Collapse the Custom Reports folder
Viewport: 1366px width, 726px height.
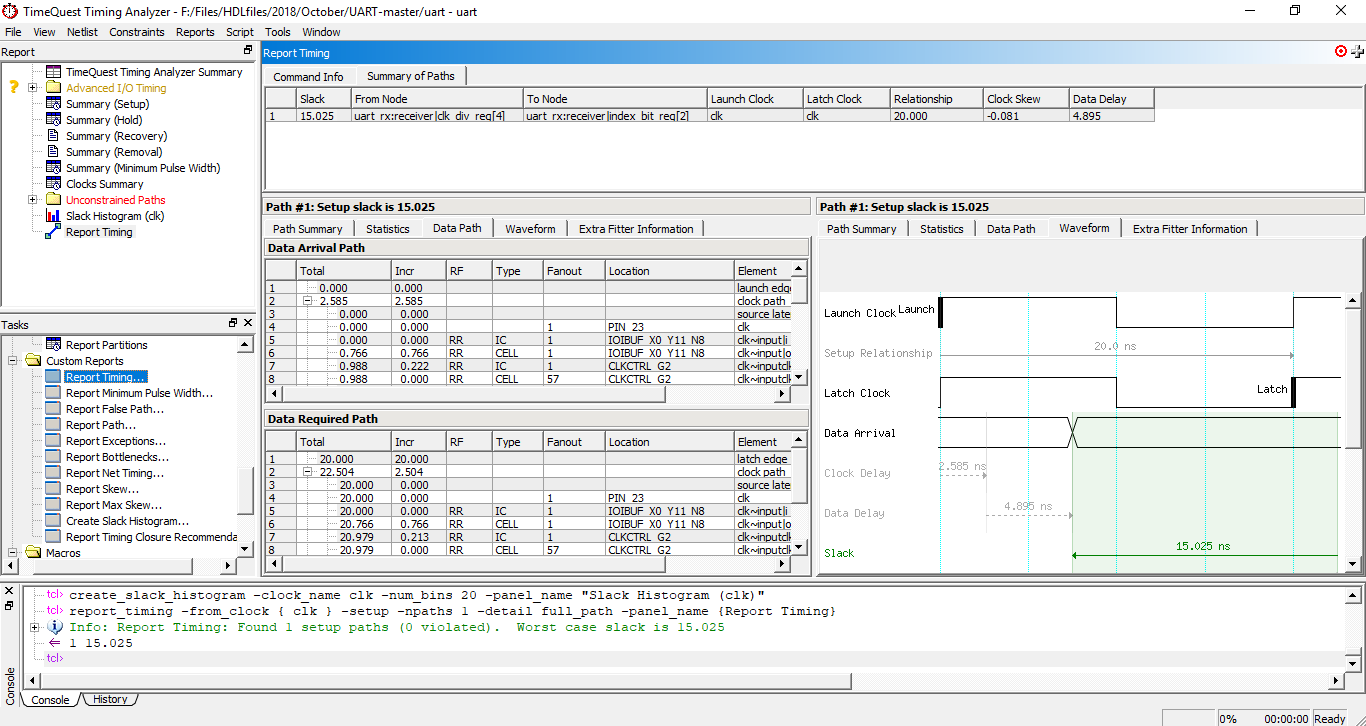pos(12,361)
